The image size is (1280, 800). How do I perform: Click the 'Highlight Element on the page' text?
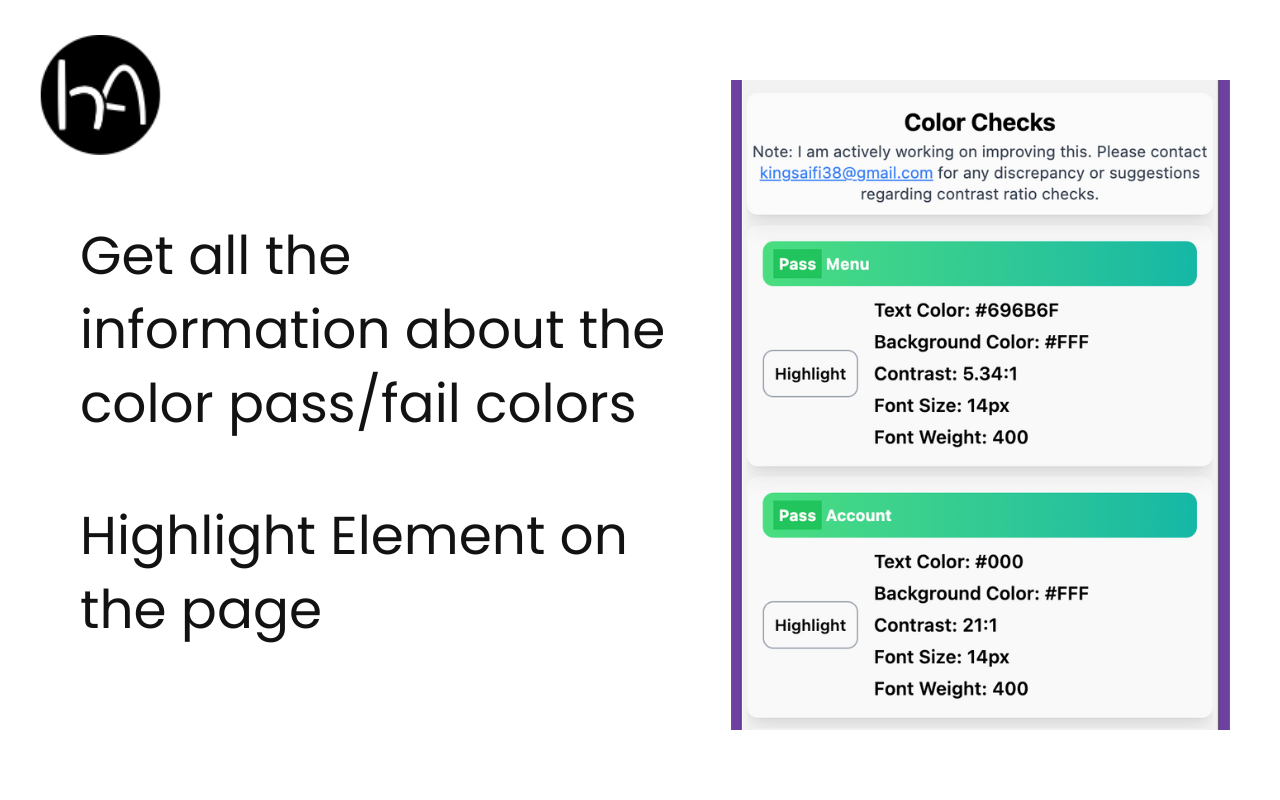point(353,572)
